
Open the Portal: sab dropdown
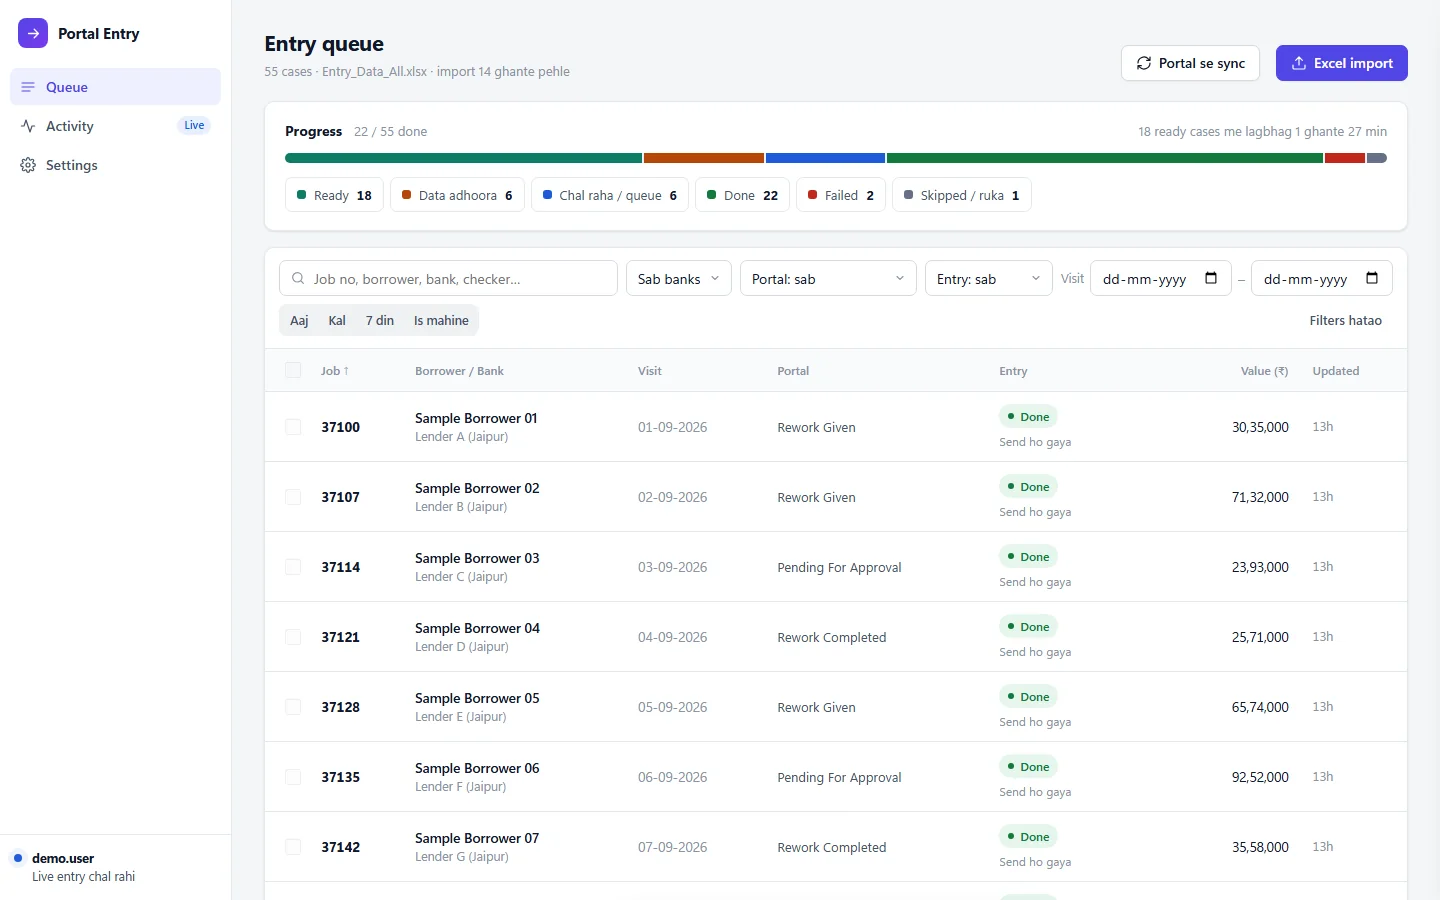coord(828,279)
